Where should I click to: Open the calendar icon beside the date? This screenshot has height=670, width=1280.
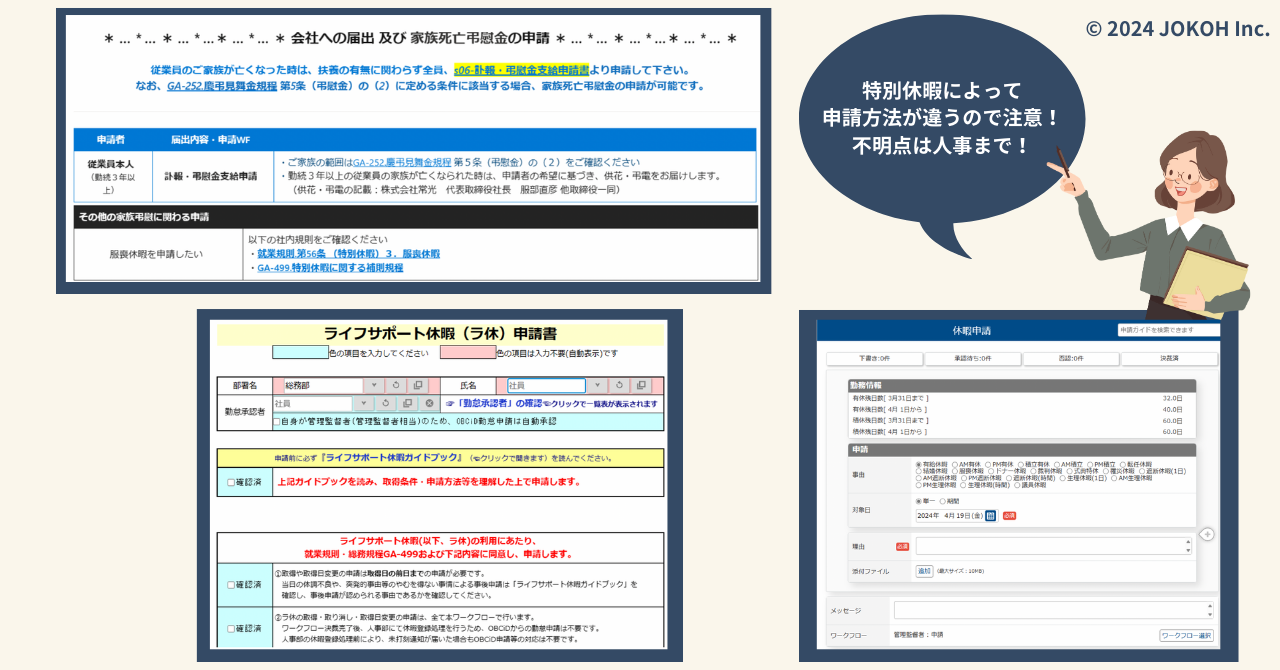point(990,515)
